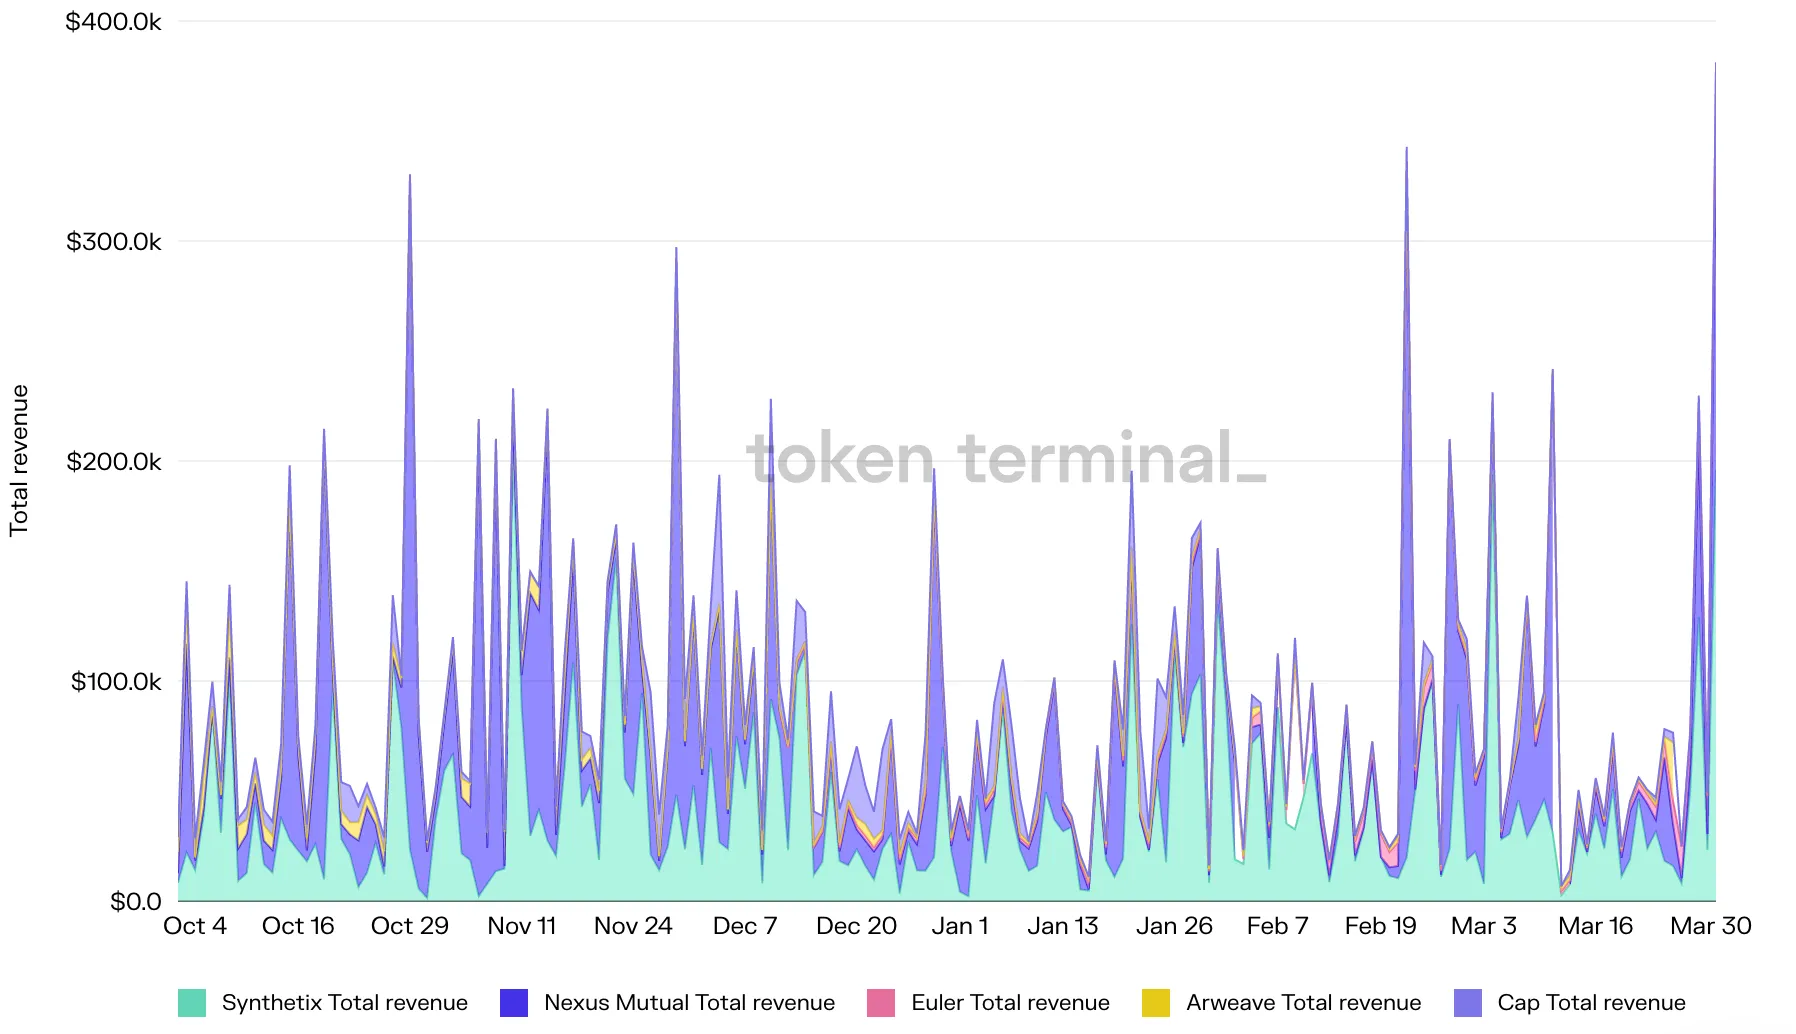
Task: Click the Arweave yellow legend swatch
Action: 1156,1002
